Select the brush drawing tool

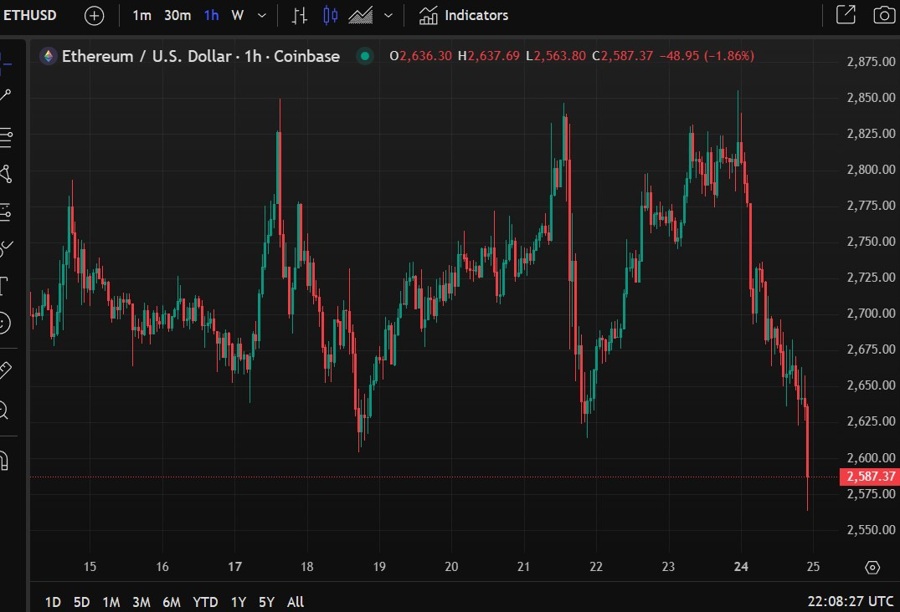(x=6, y=249)
